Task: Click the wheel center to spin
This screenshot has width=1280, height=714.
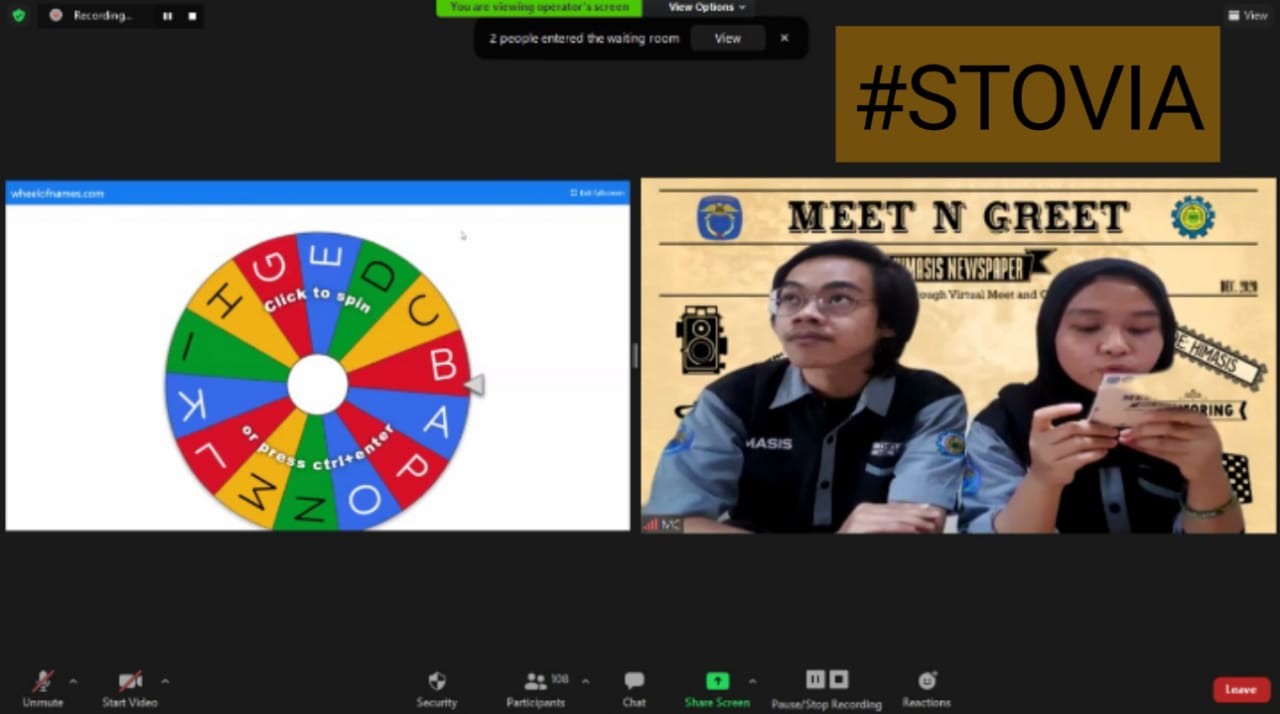Action: [318, 384]
